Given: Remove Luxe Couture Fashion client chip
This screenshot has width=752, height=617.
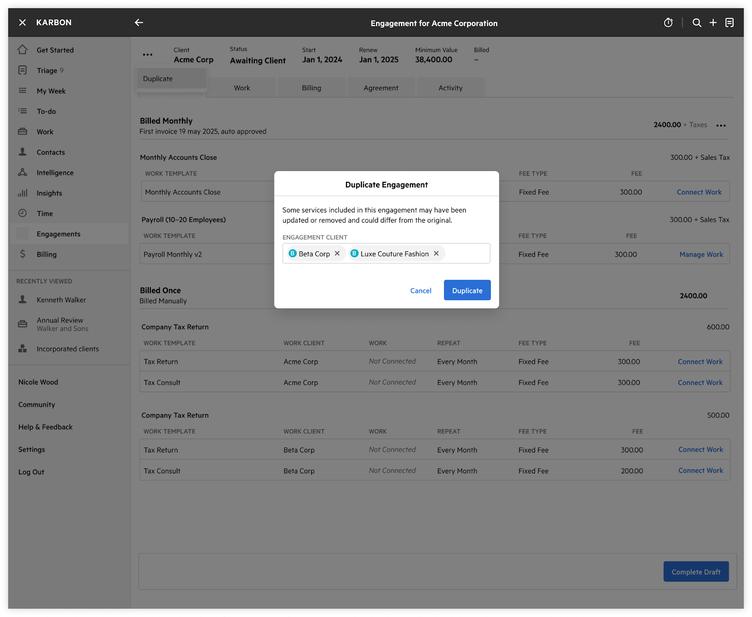Looking at the screenshot, I should [436, 254].
